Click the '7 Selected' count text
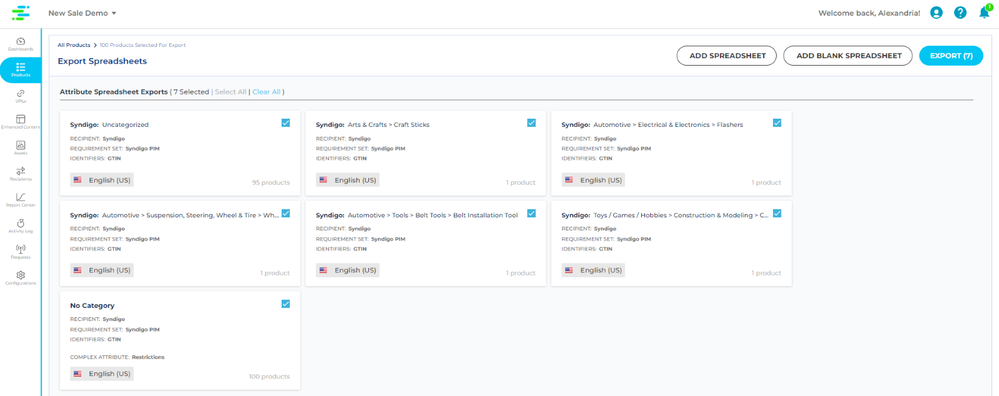This screenshot has width=999, height=396. coord(191,92)
